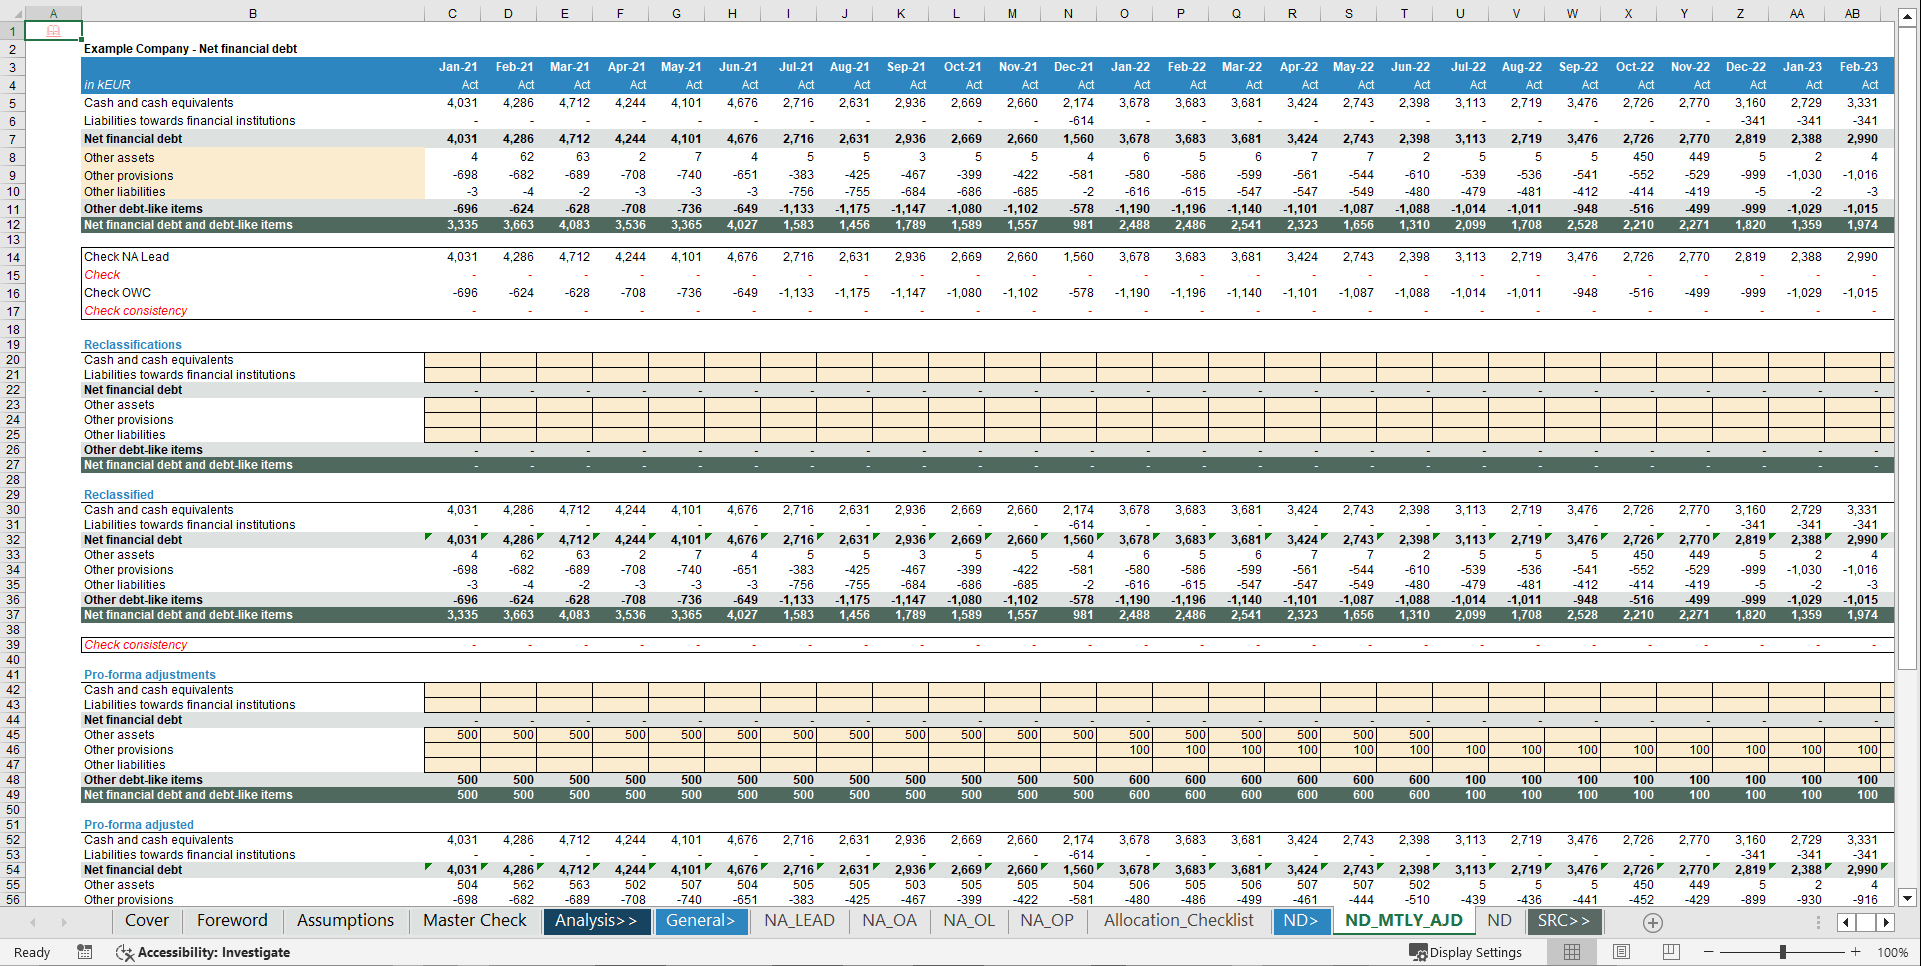
Task: Open Accessibility Investigate via its status bar icon
Action: click(125, 952)
